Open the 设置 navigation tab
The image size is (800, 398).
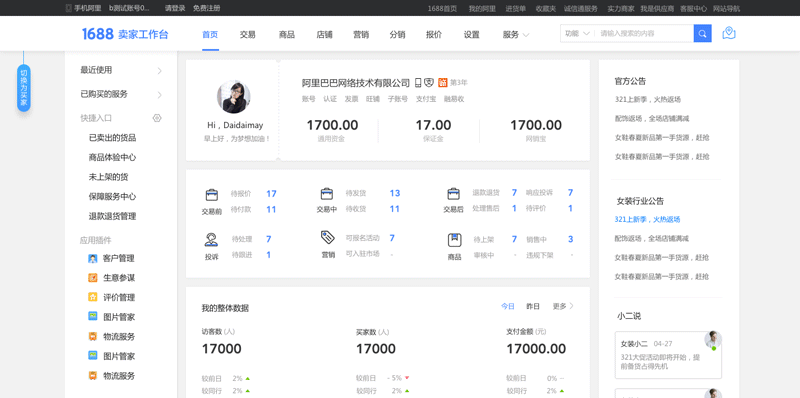point(472,35)
